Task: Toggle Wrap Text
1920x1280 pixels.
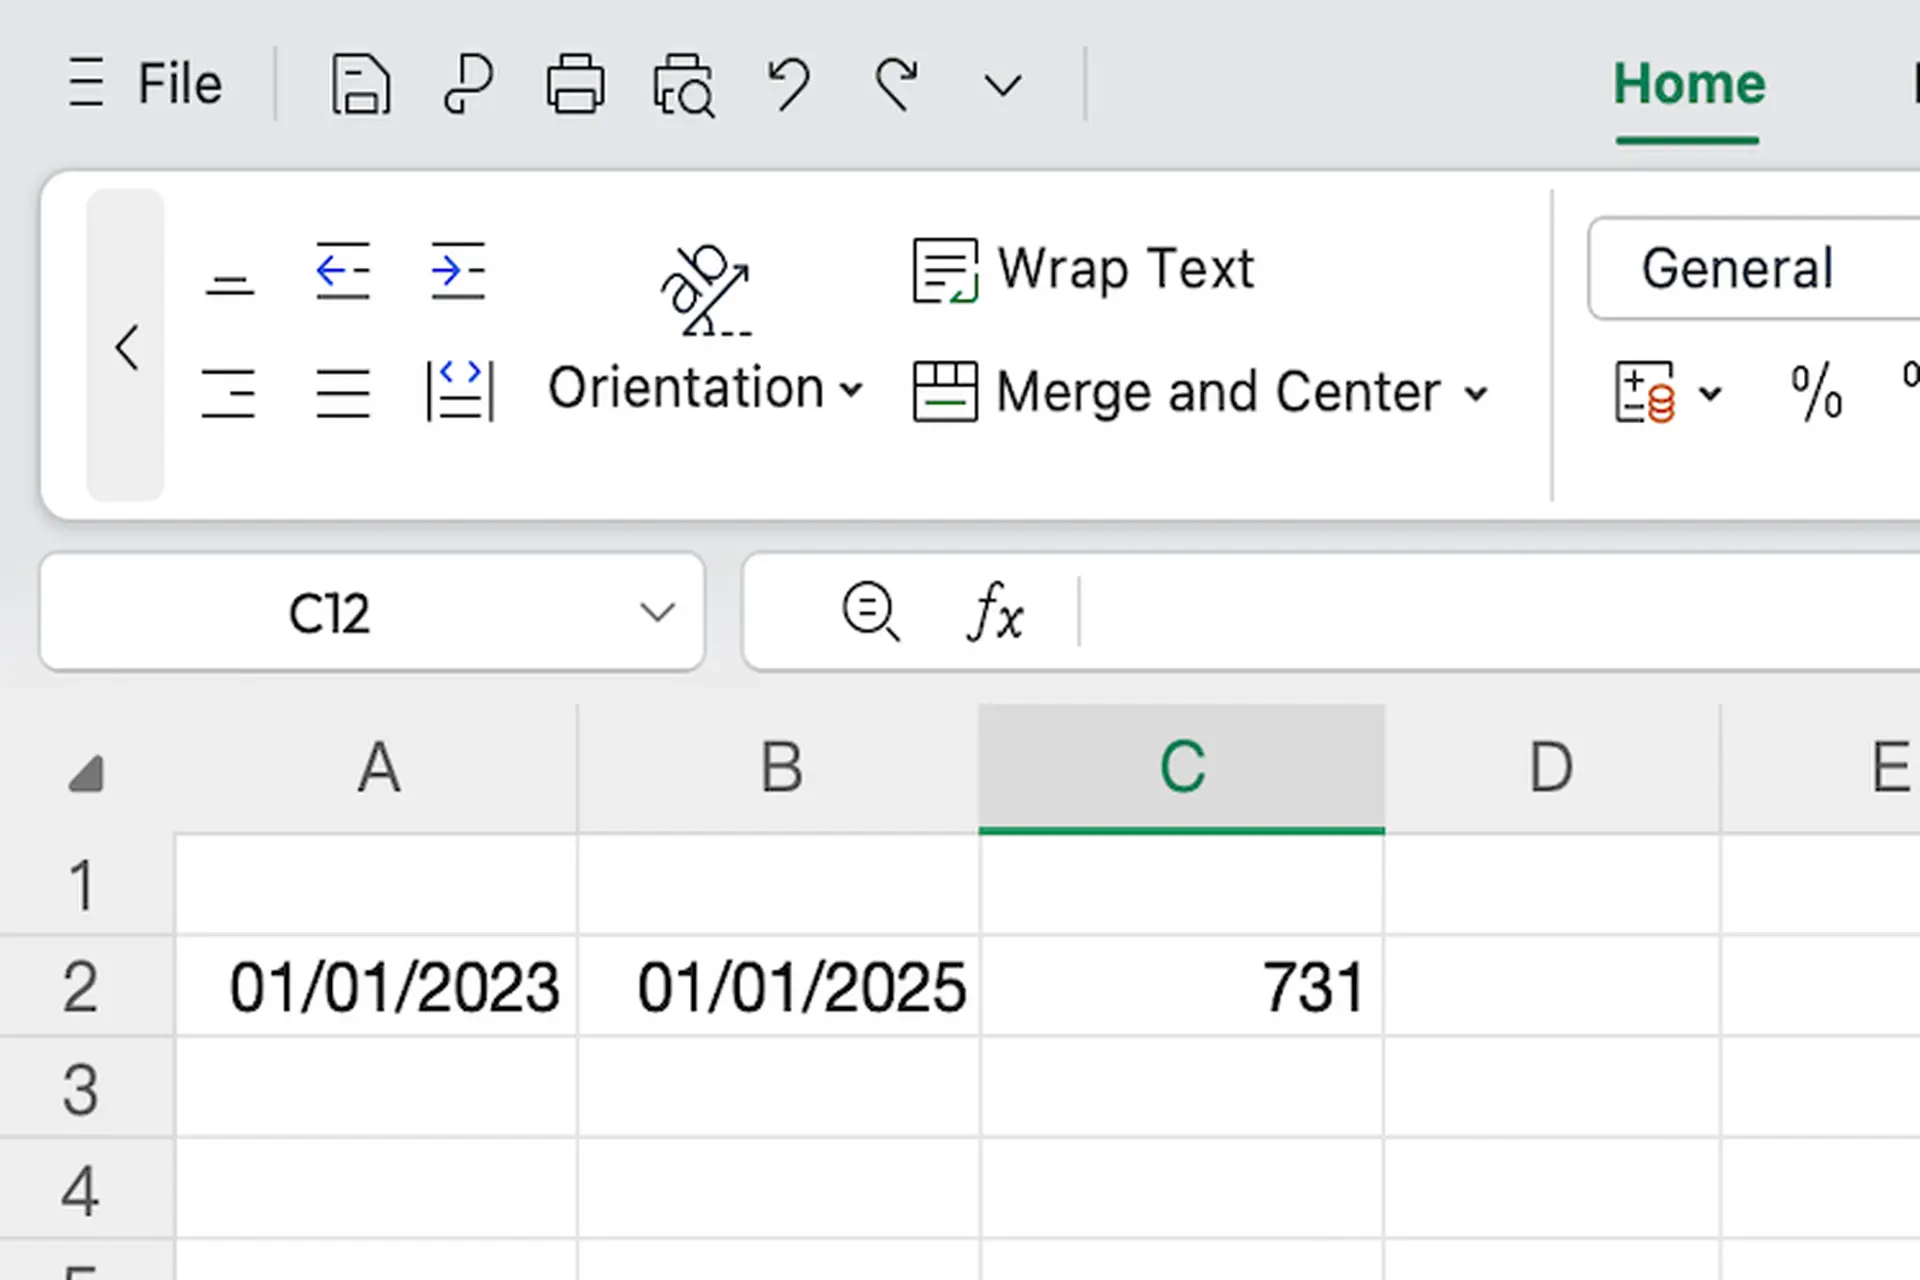Action: [x=1084, y=270]
